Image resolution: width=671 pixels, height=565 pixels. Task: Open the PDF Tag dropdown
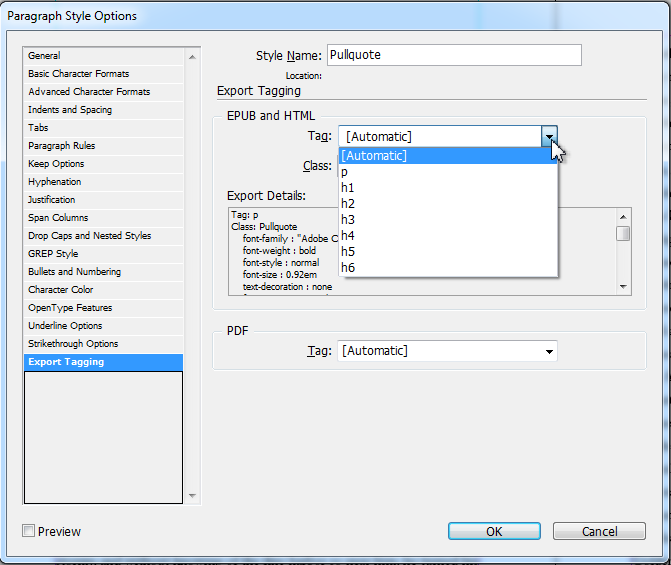tap(447, 351)
